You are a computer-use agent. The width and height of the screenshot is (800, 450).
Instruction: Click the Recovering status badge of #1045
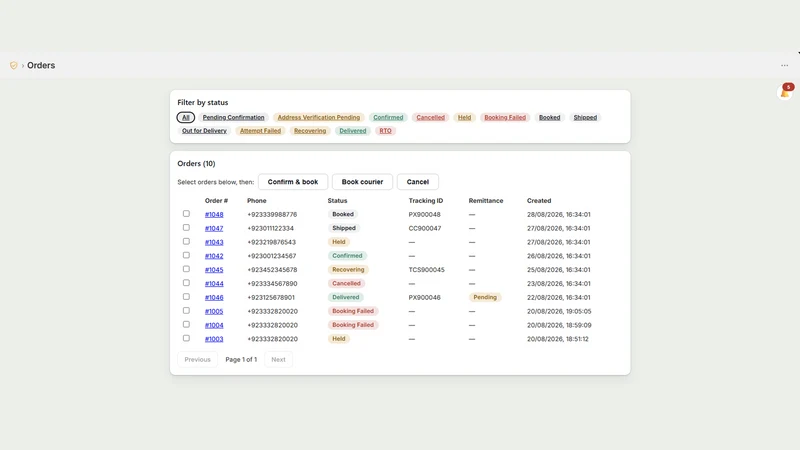348,269
